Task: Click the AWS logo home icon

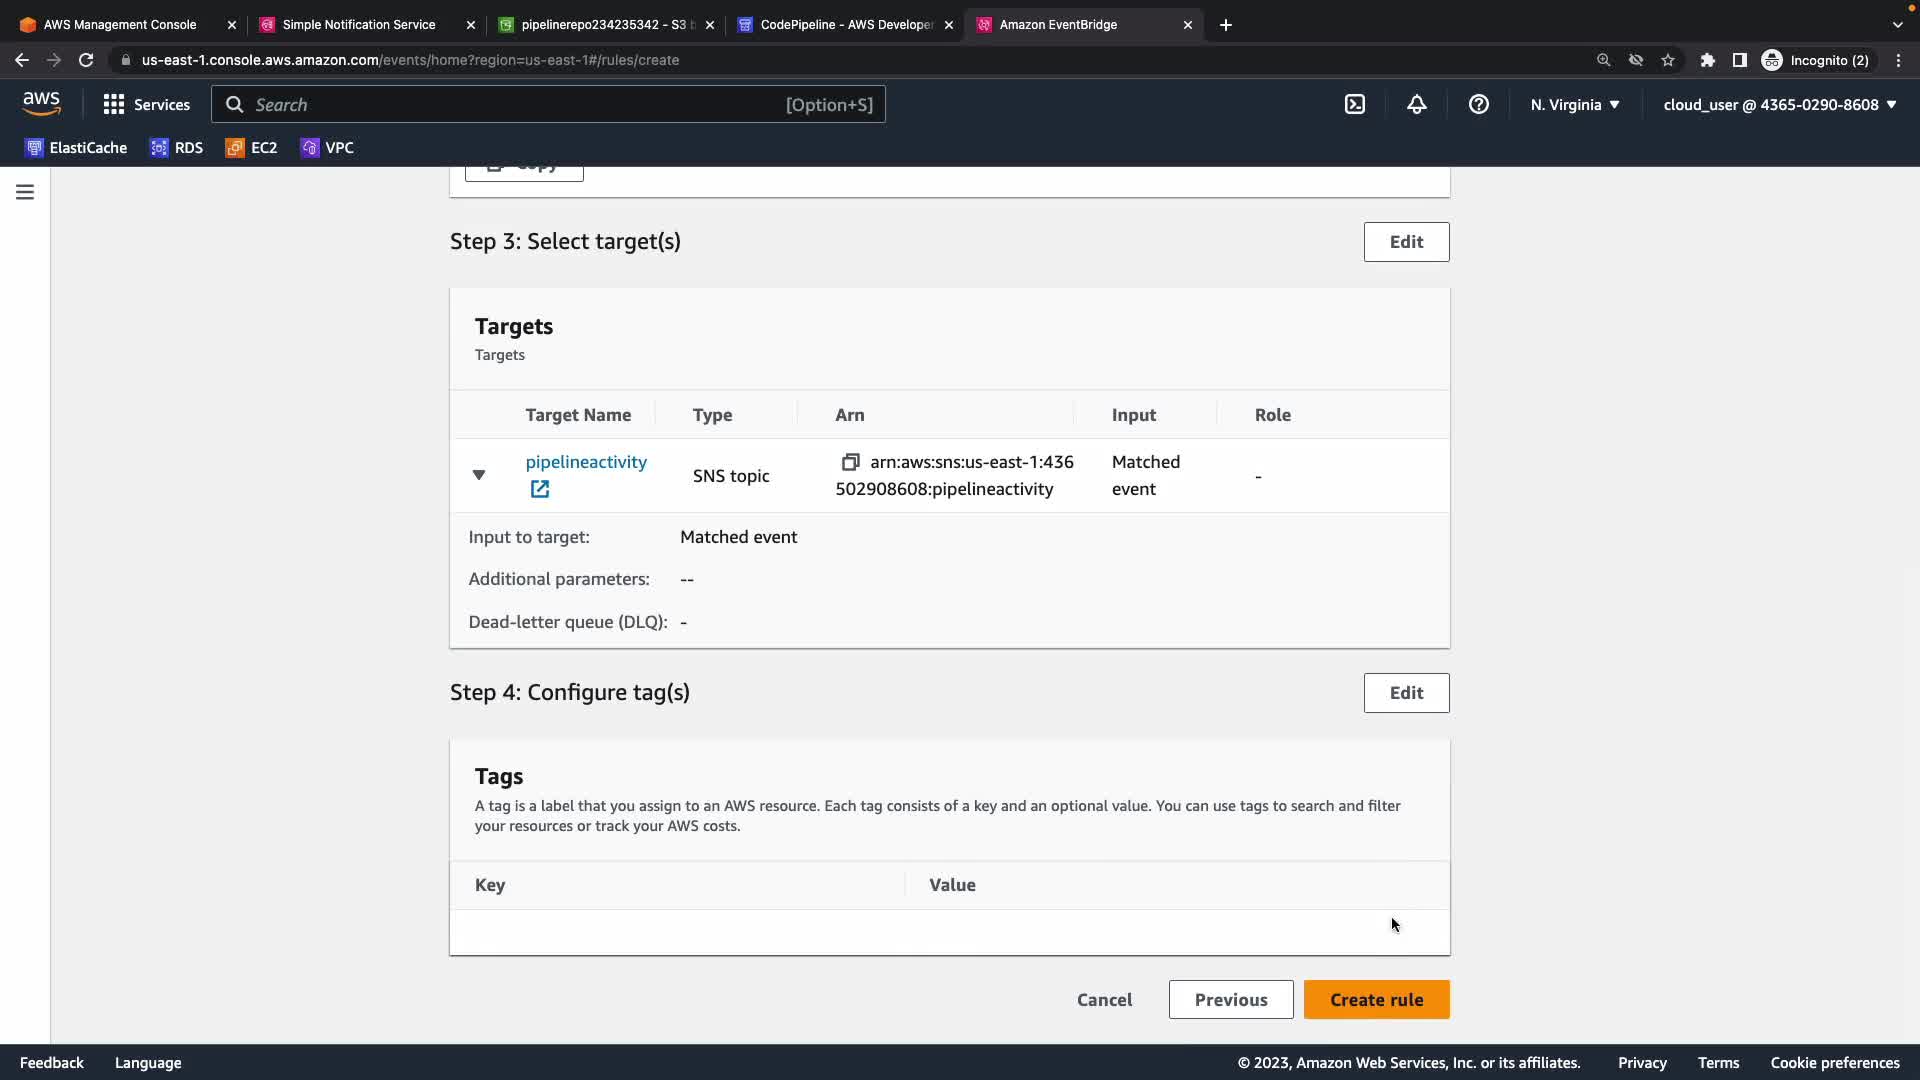Action: point(42,104)
